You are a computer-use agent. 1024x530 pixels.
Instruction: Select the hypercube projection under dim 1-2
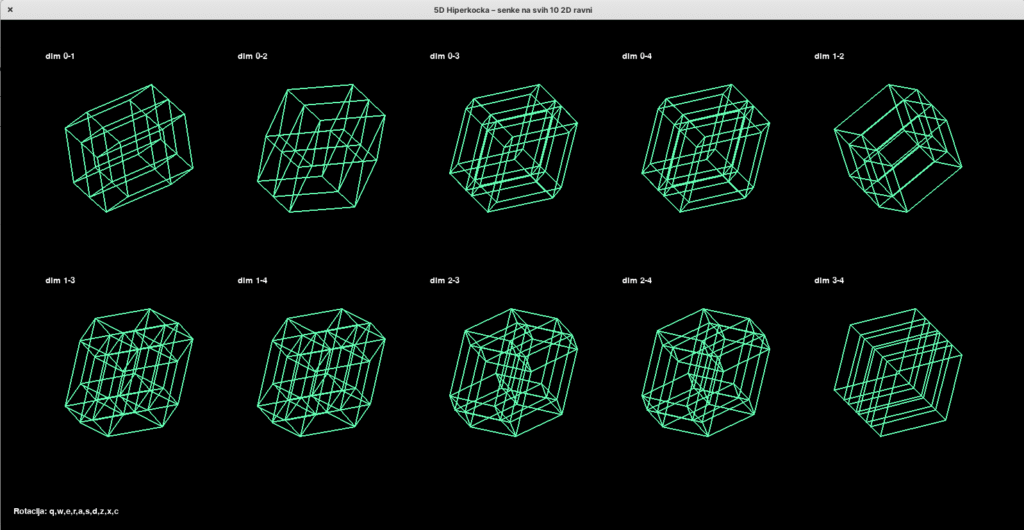(x=898, y=148)
